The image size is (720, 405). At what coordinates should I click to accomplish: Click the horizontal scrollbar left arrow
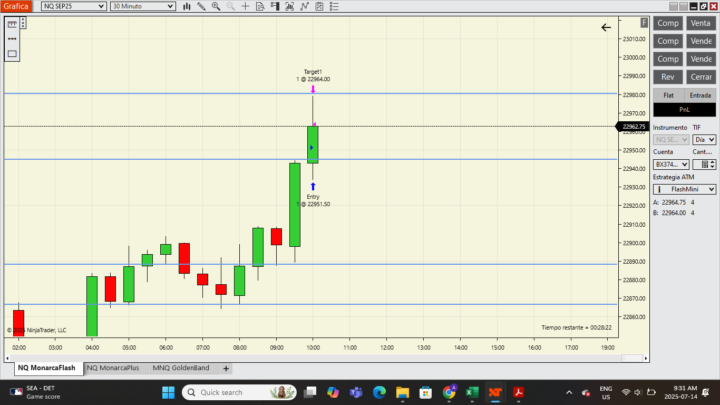[x=7, y=358]
